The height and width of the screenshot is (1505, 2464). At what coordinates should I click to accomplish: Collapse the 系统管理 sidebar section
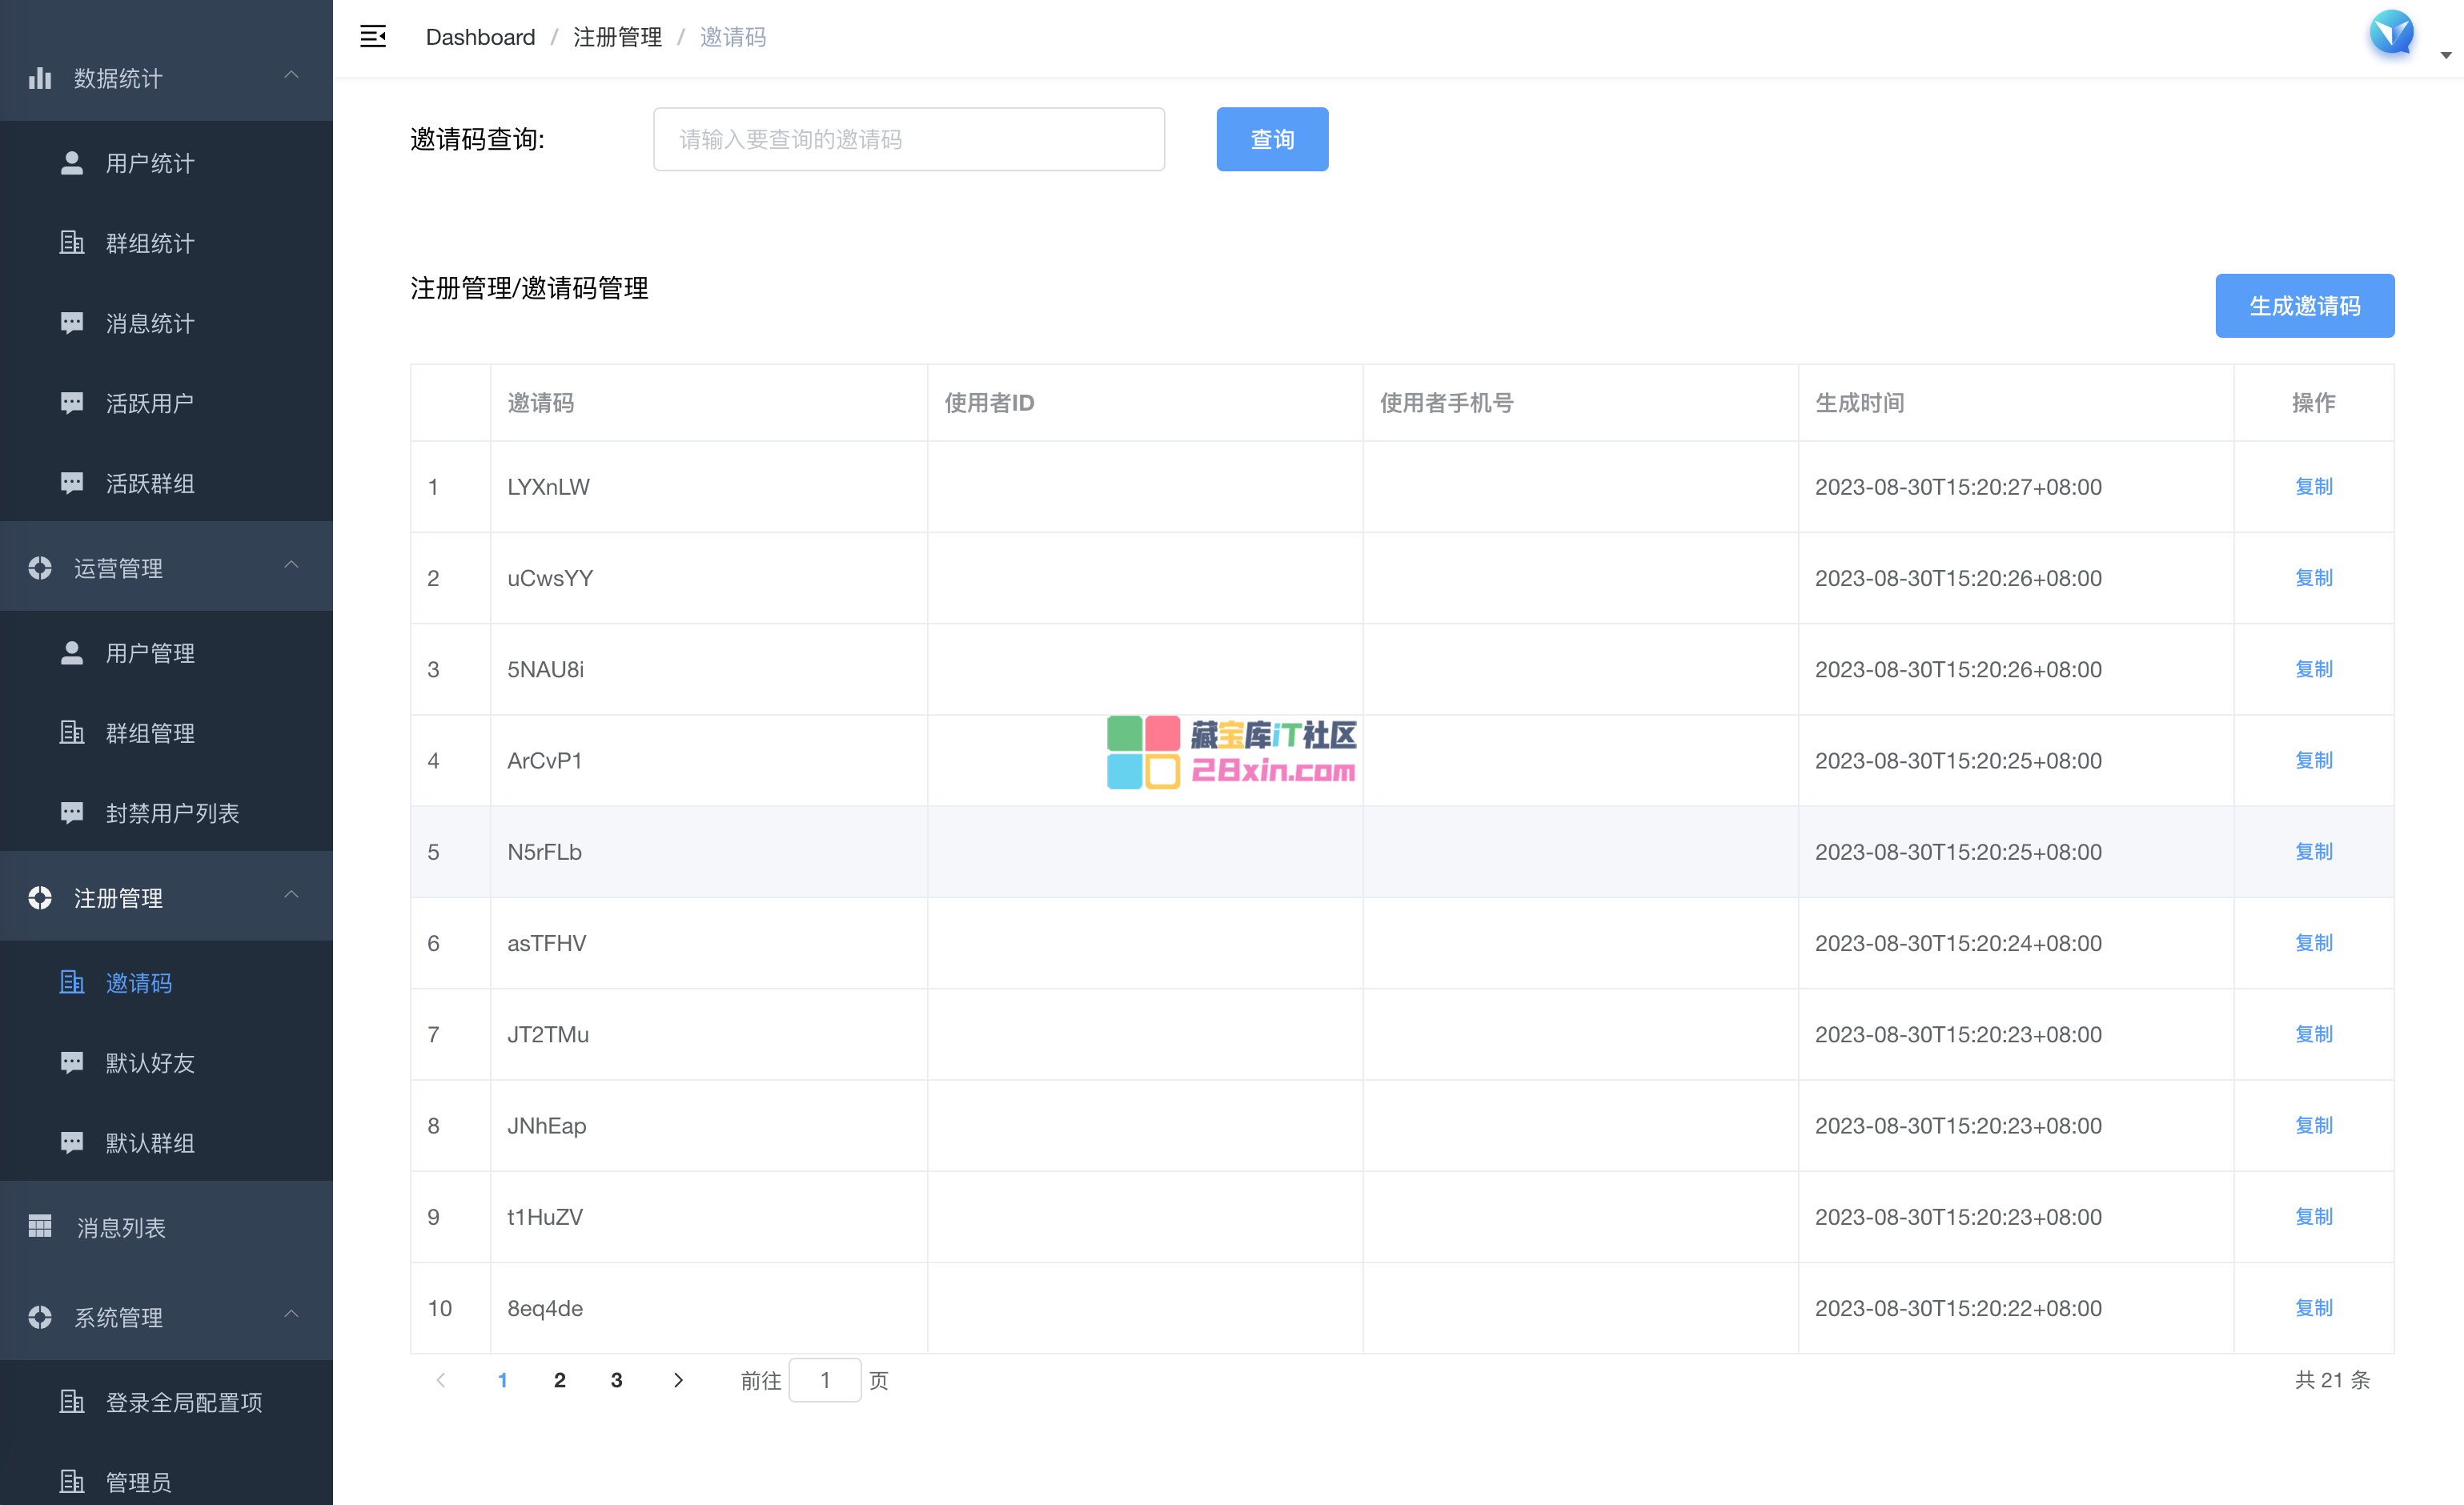pyautogui.click(x=291, y=1316)
